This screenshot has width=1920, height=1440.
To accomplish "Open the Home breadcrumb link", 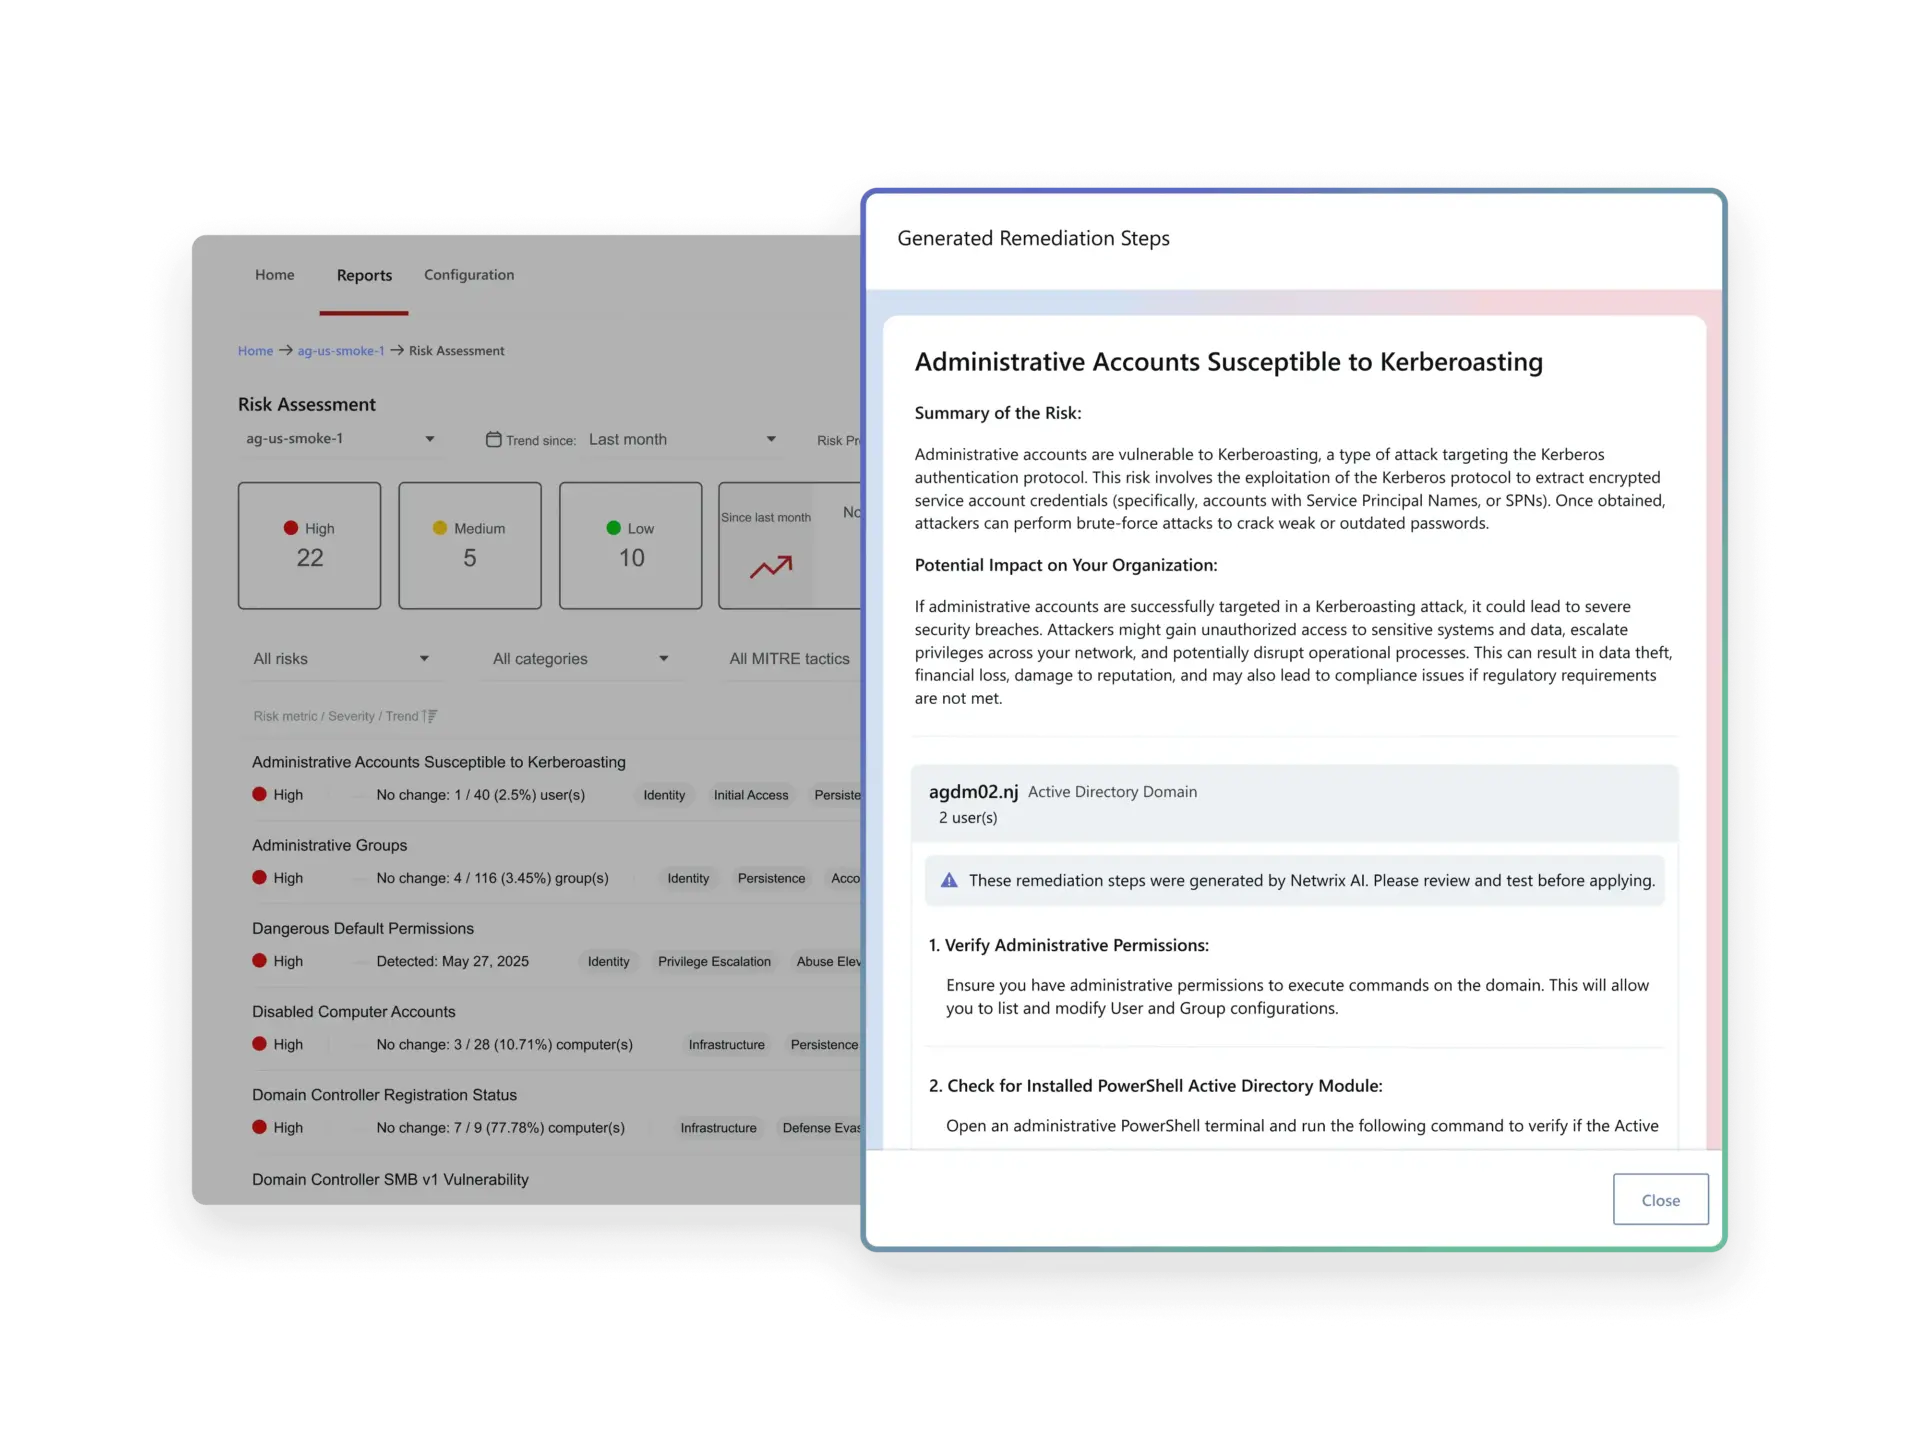I will 255,350.
